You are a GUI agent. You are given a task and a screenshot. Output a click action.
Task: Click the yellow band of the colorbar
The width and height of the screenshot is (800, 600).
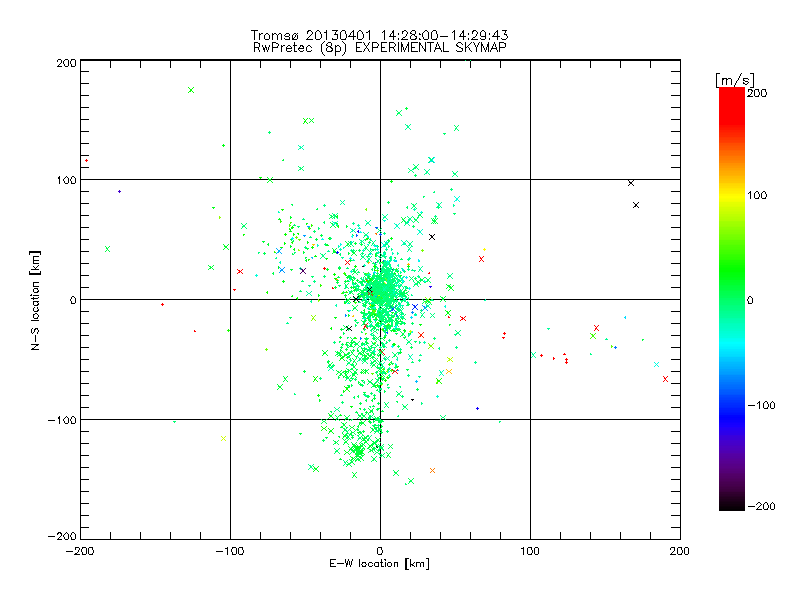[x=732, y=195]
